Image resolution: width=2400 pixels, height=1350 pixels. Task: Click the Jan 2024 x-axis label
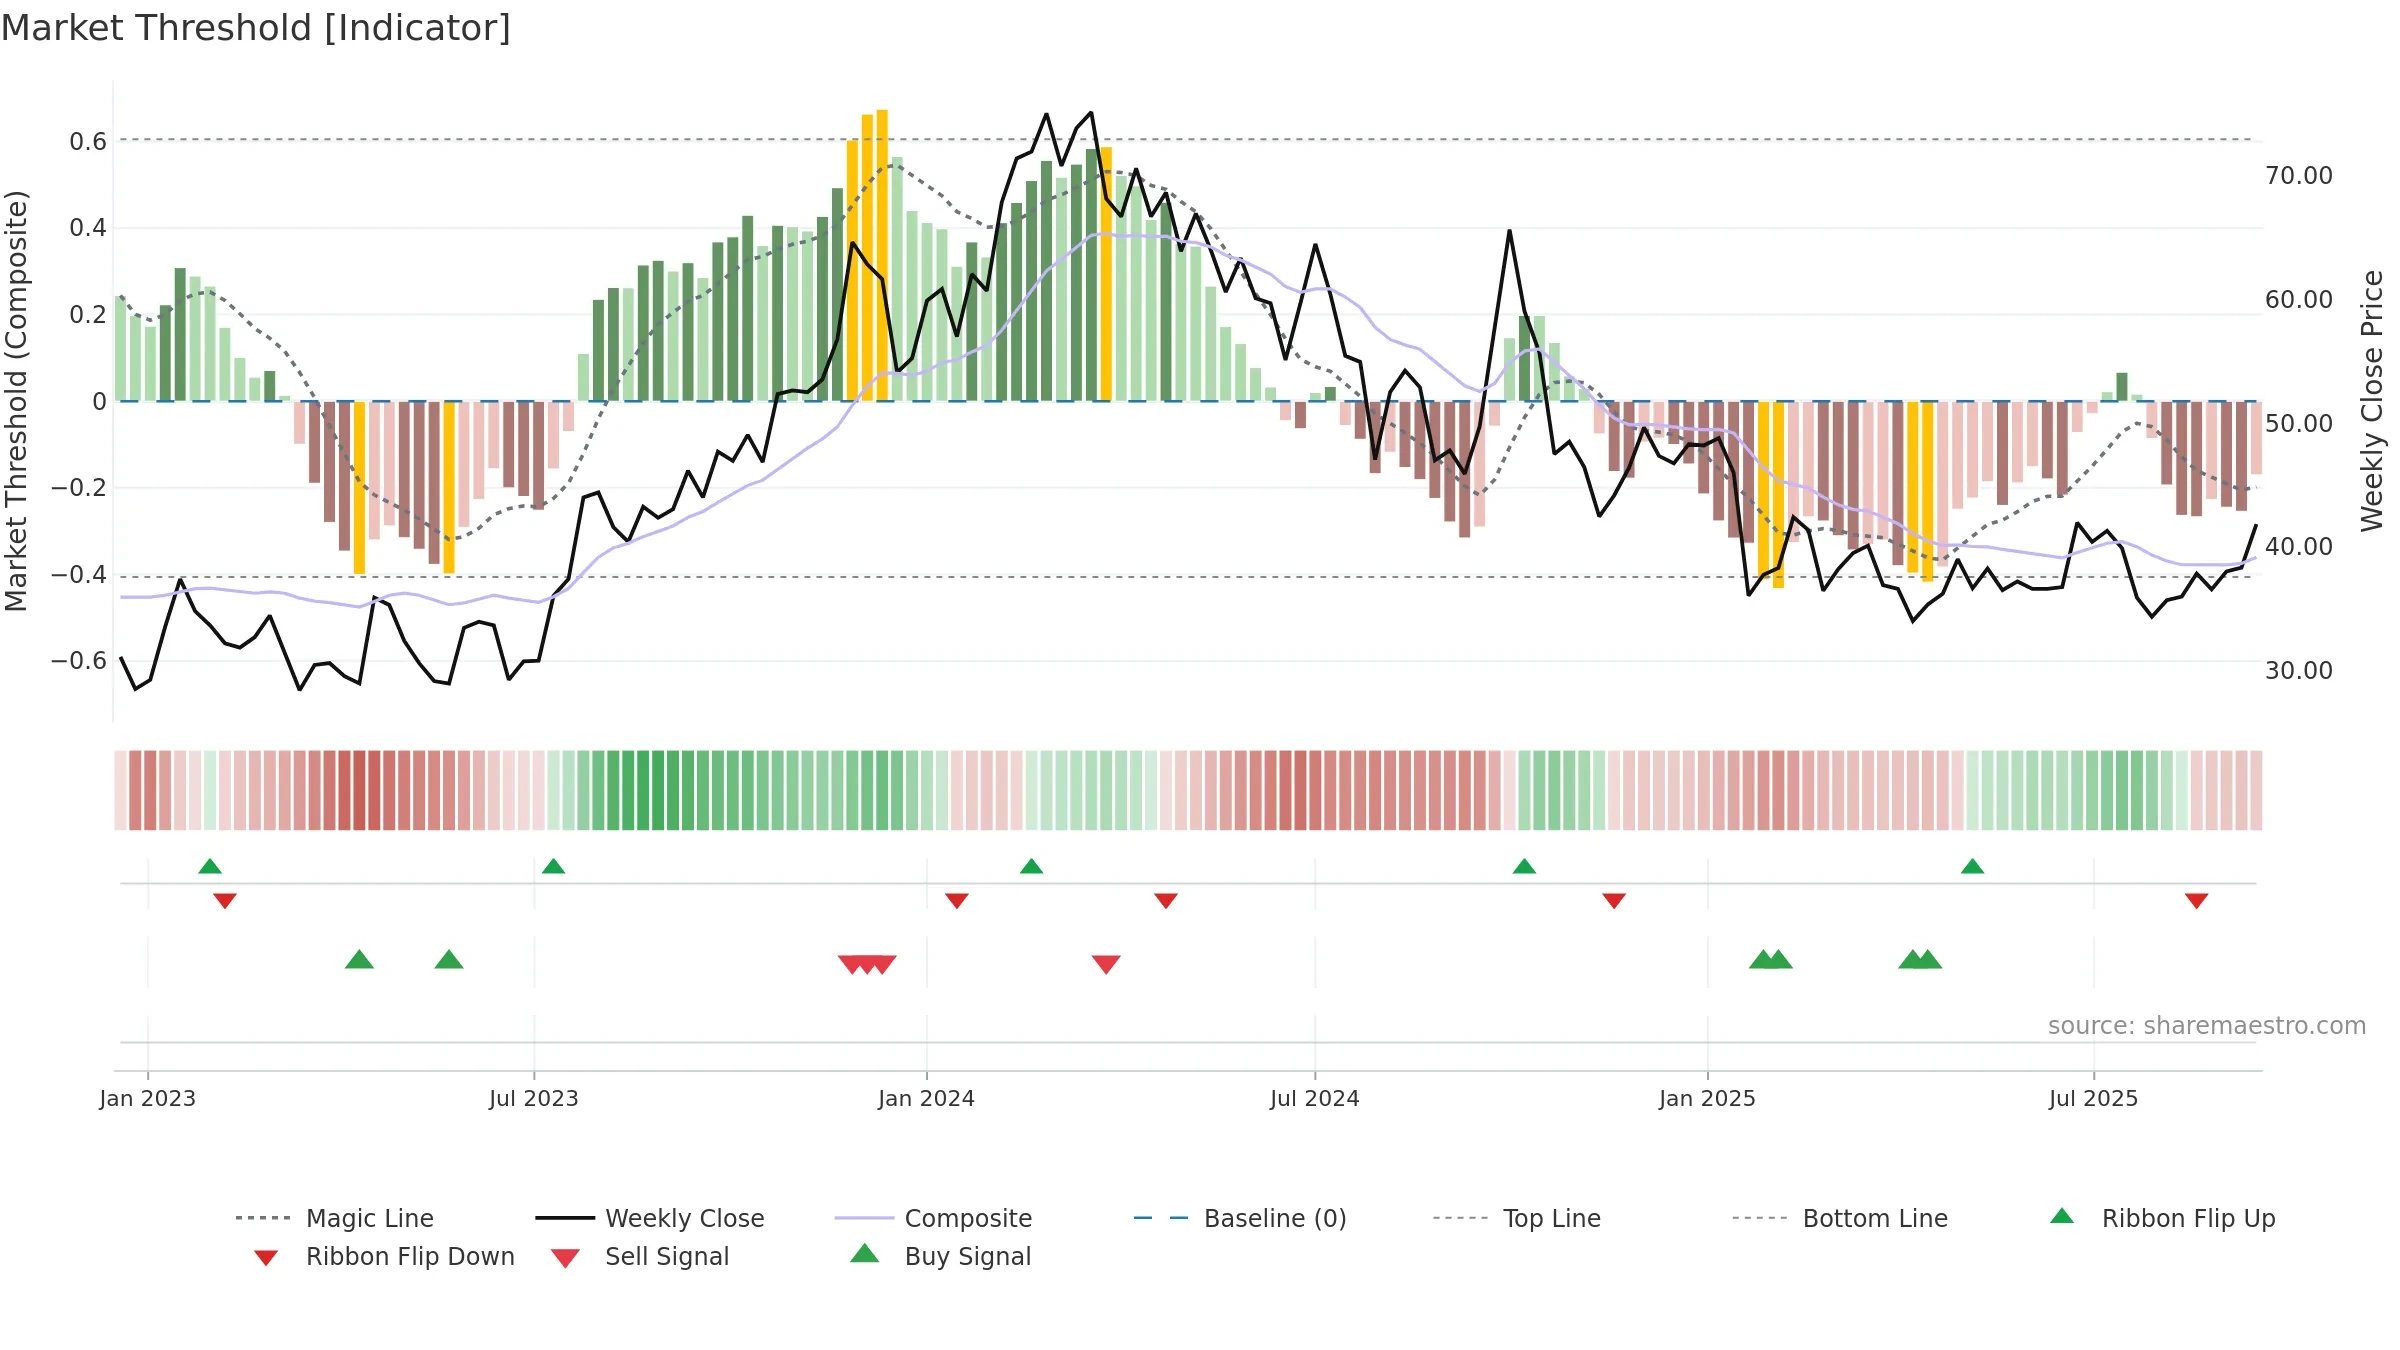click(x=926, y=1099)
